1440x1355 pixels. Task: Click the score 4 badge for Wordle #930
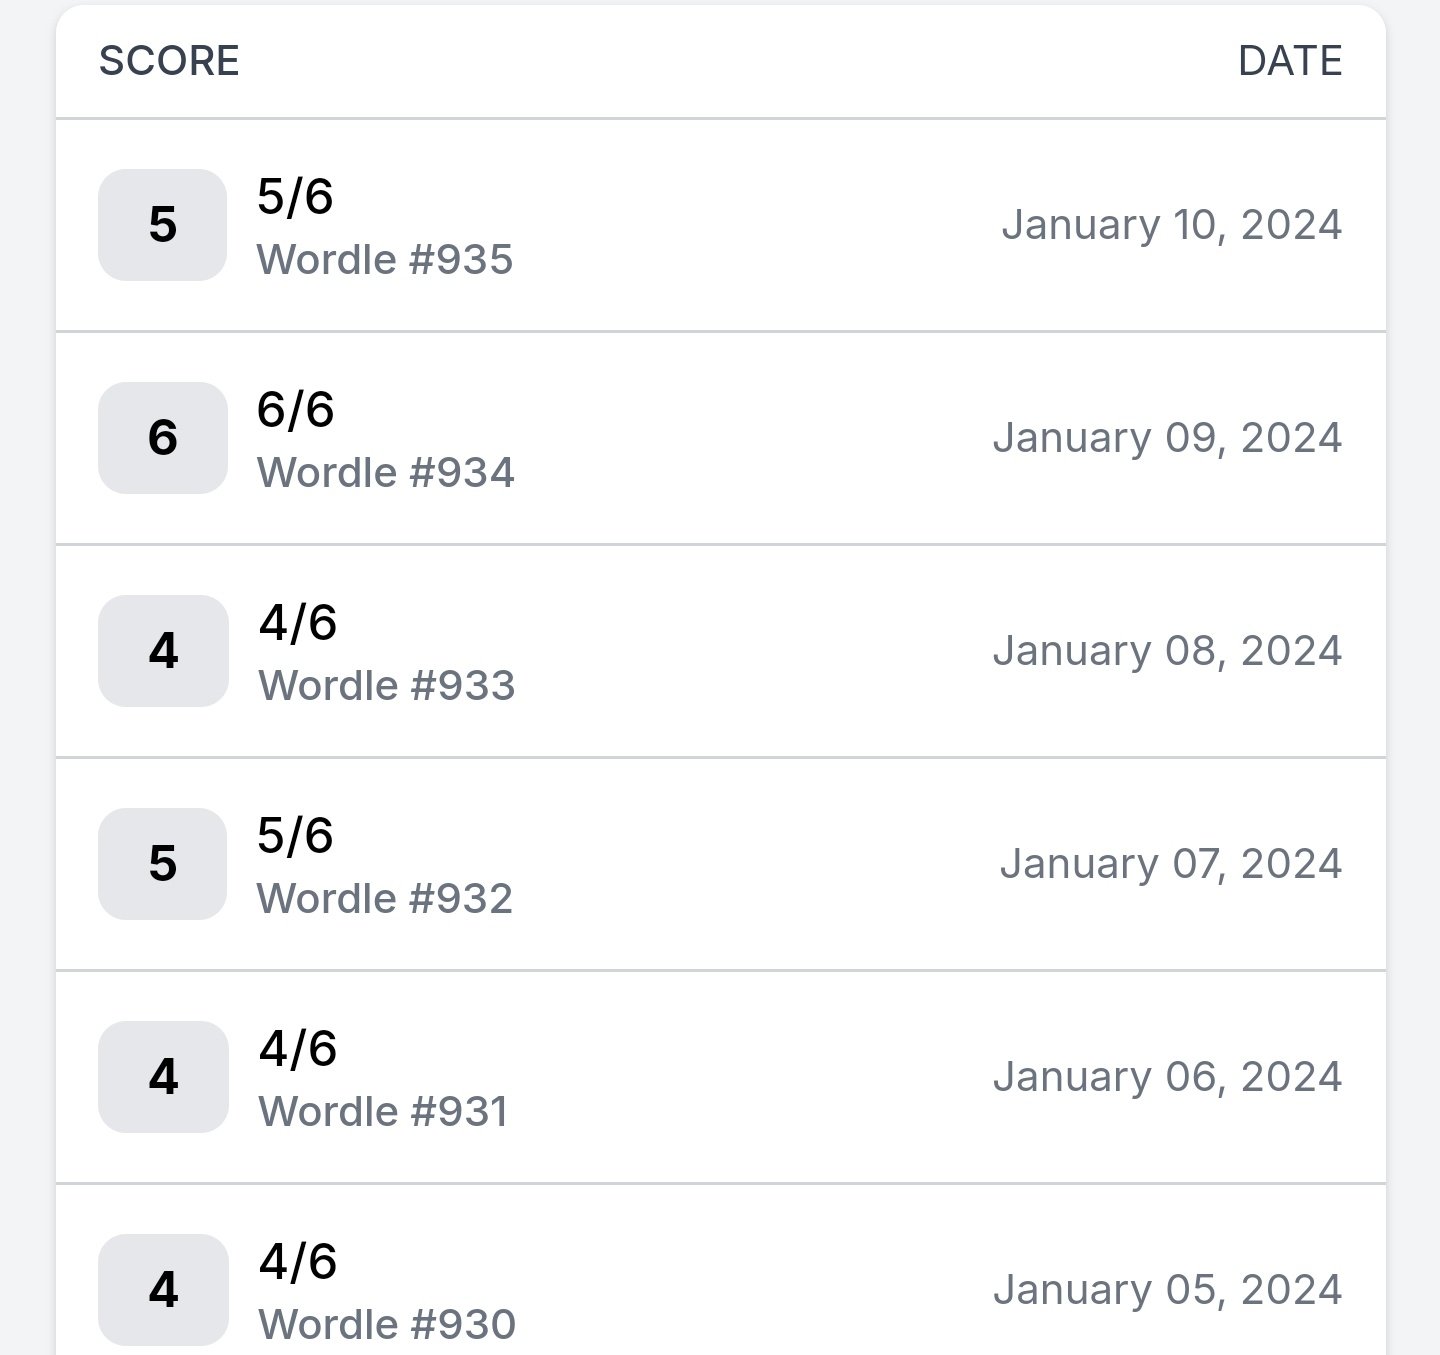pyautogui.click(x=163, y=1290)
